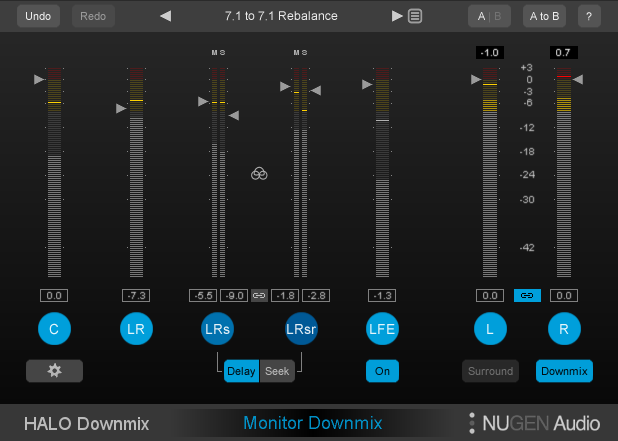The height and width of the screenshot is (441, 618).
Task: Toggle the LRs/LRsr link chain icon
Action: coord(259,295)
